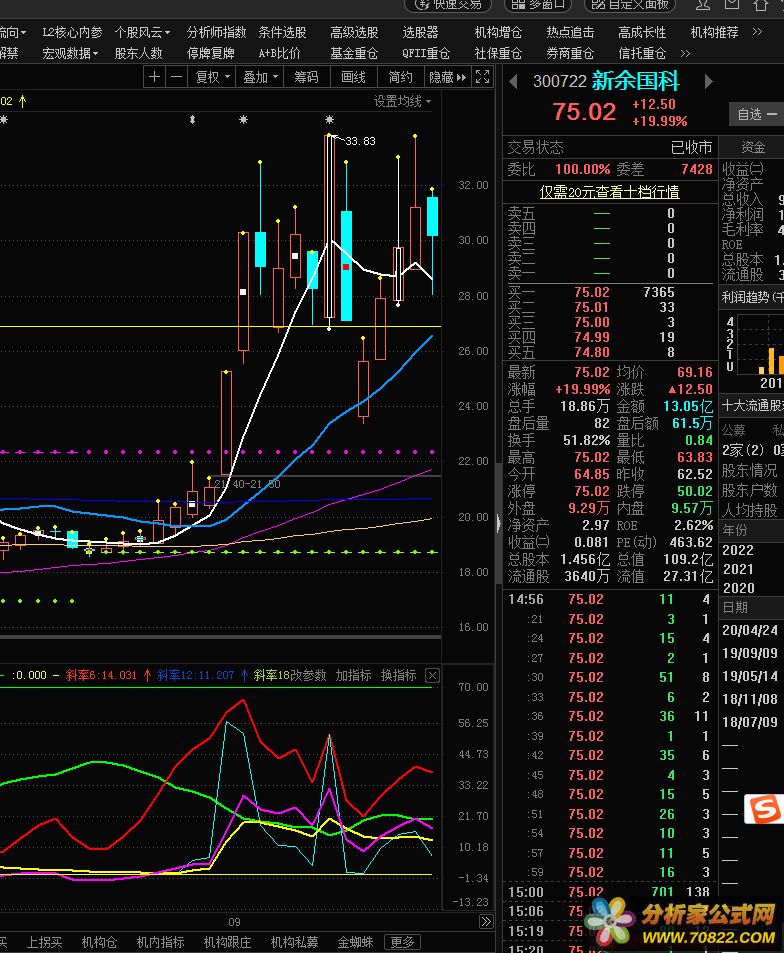
Task: Click the 仅需20元查看十档行情 link
Action: [x=609, y=192]
